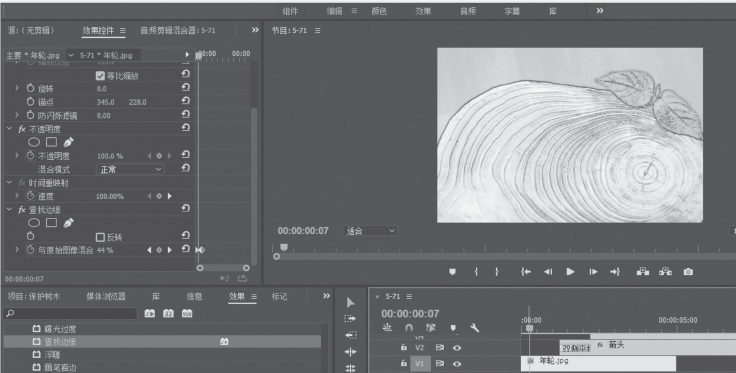The height and width of the screenshot is (373, 736).
Task: Reset the 不透明度 effect group
Action: 185,128
